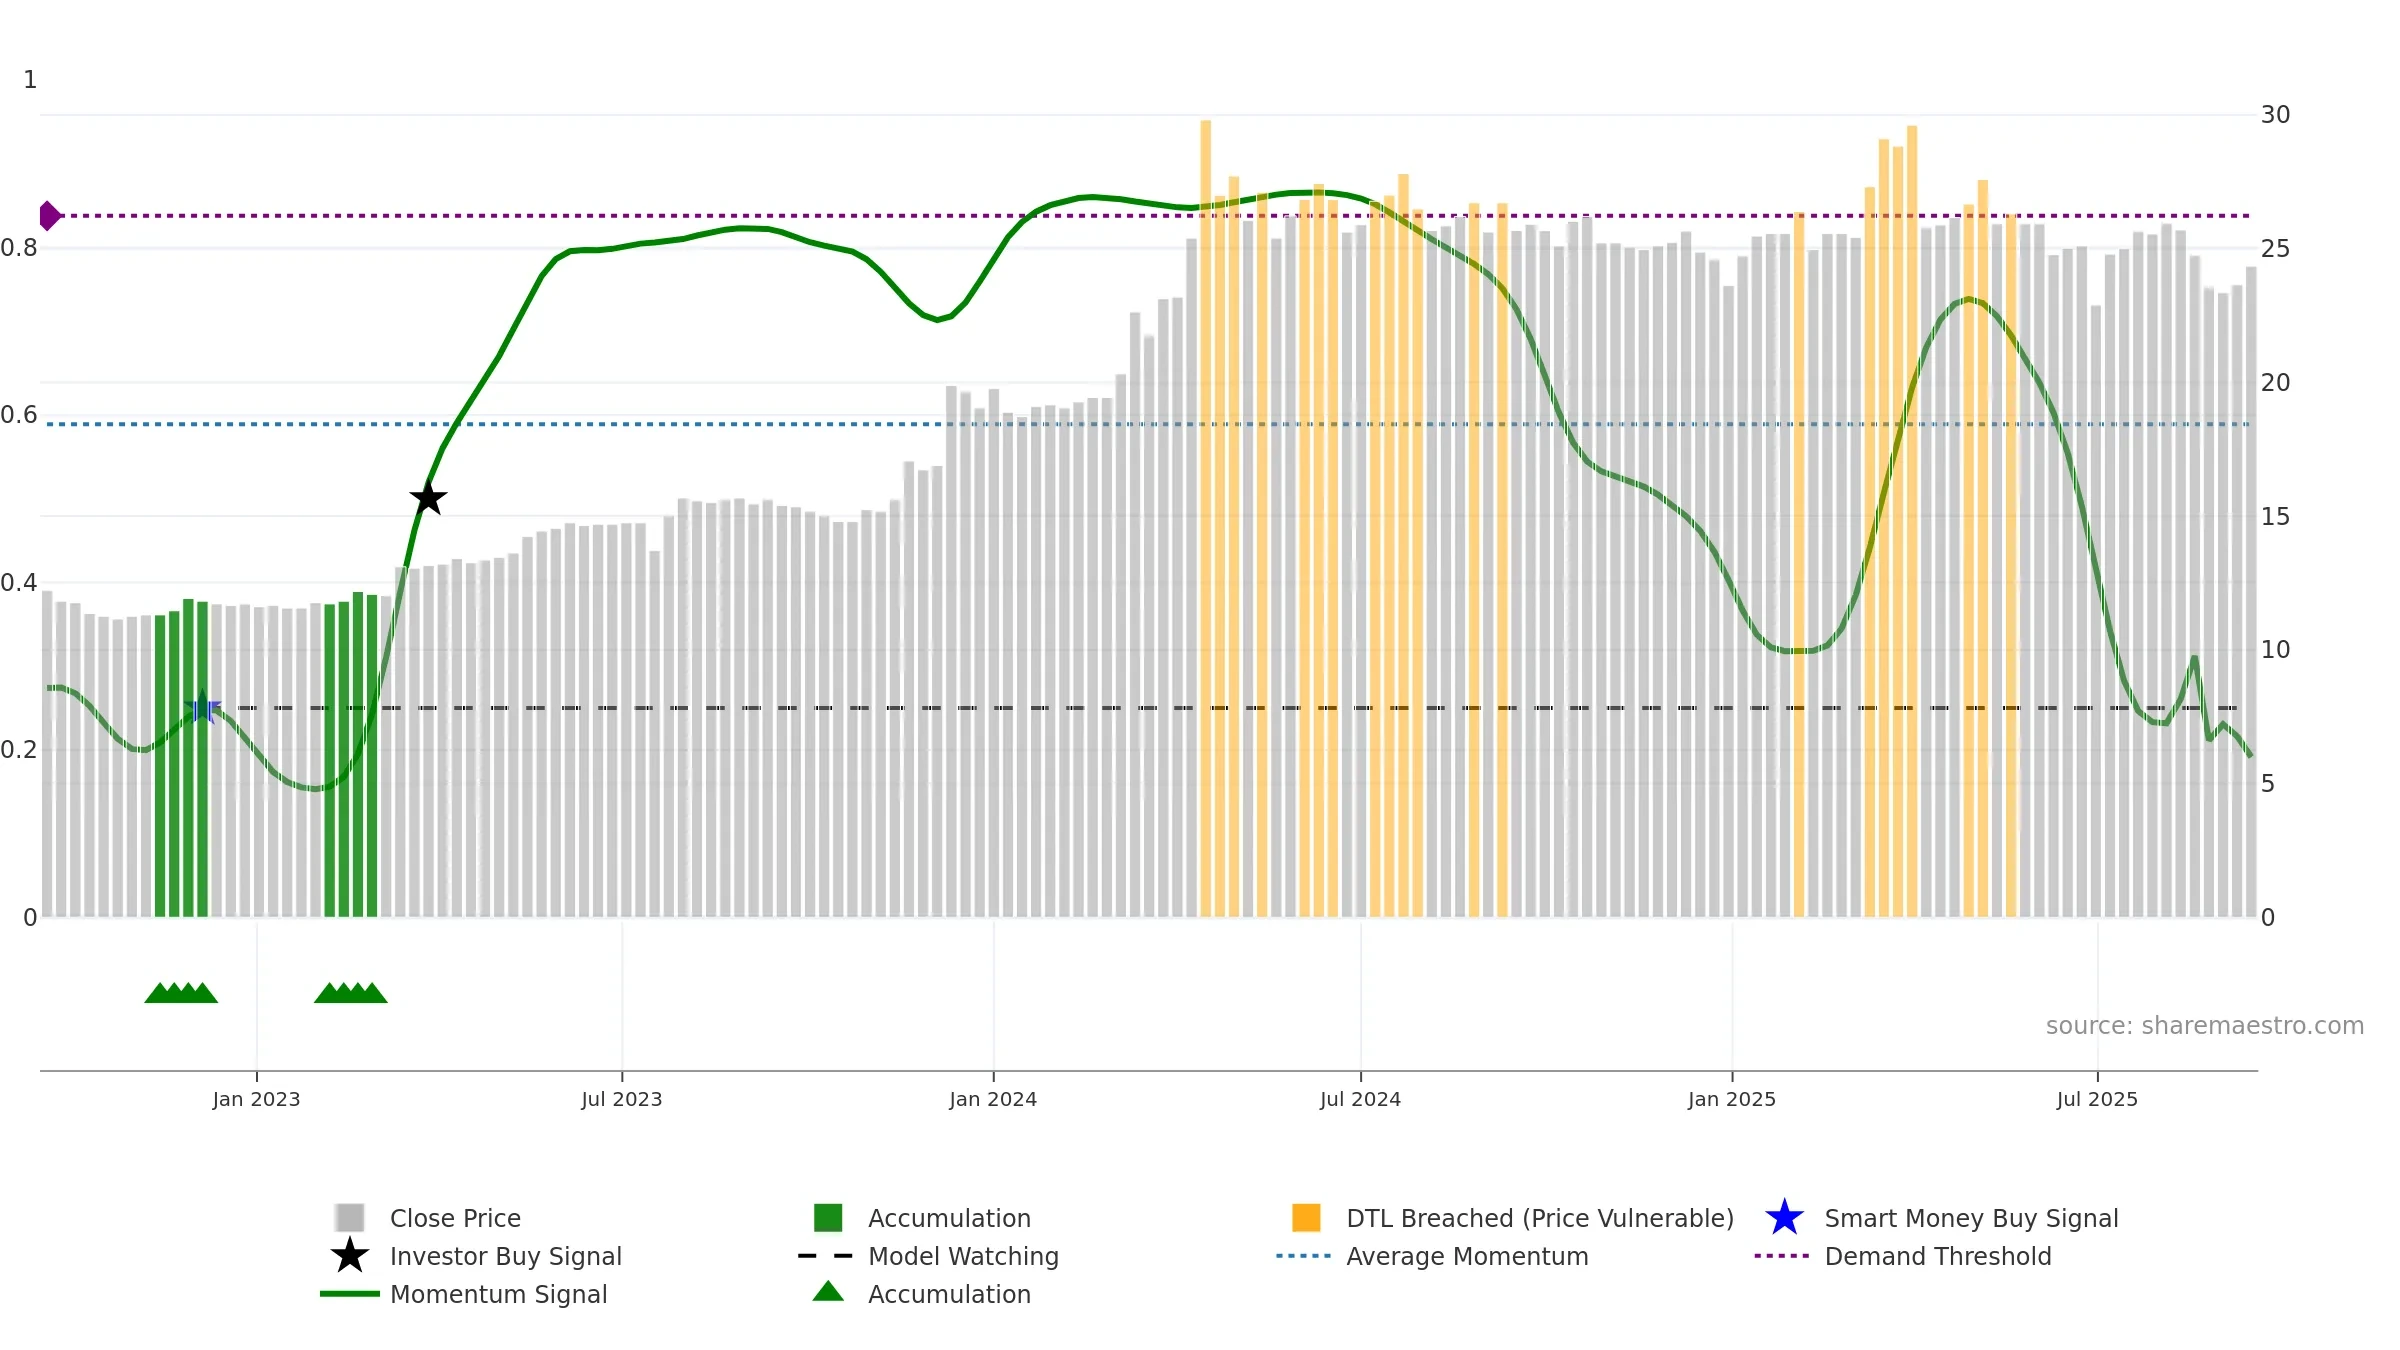This screenshot has width=2400, height=1350.
Task: Click the Jan 2024 axis tick label
Action: pos(993,1099)
